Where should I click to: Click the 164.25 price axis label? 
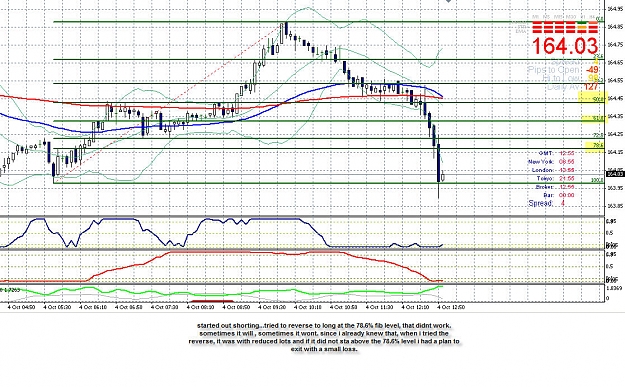[x=615, y=134]
